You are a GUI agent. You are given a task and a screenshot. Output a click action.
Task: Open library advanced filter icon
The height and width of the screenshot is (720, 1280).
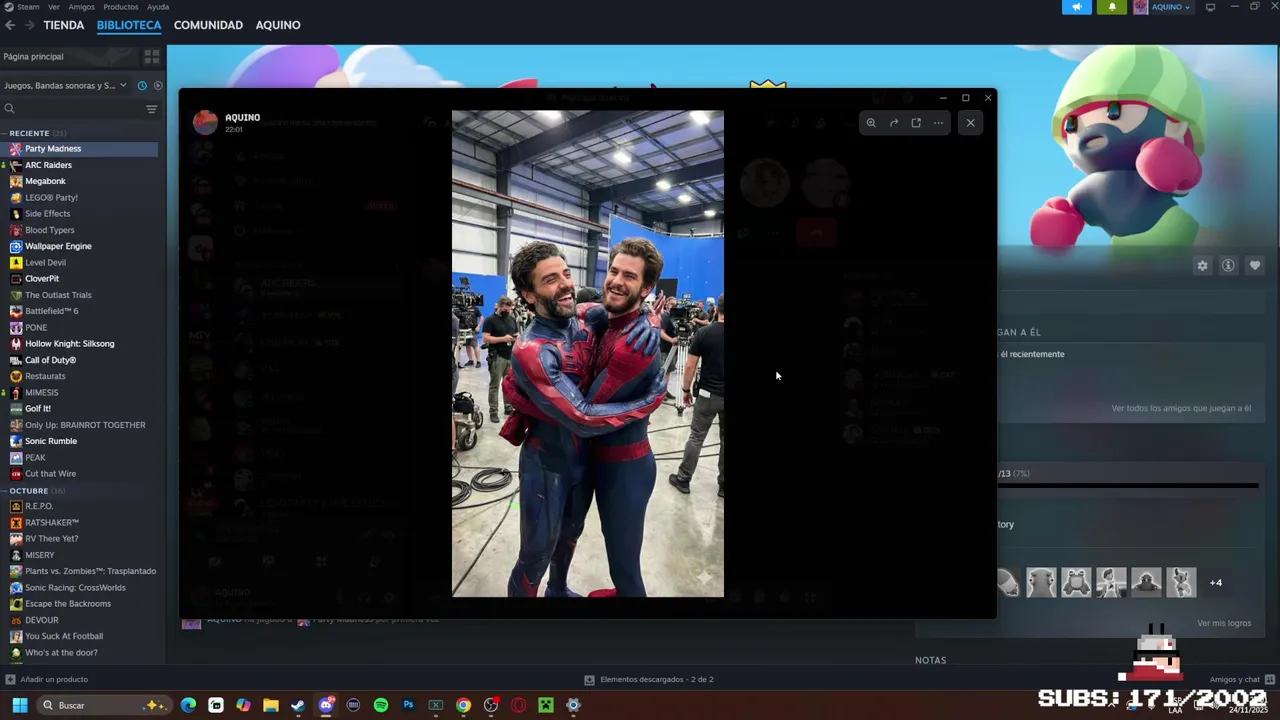(152, 109)
